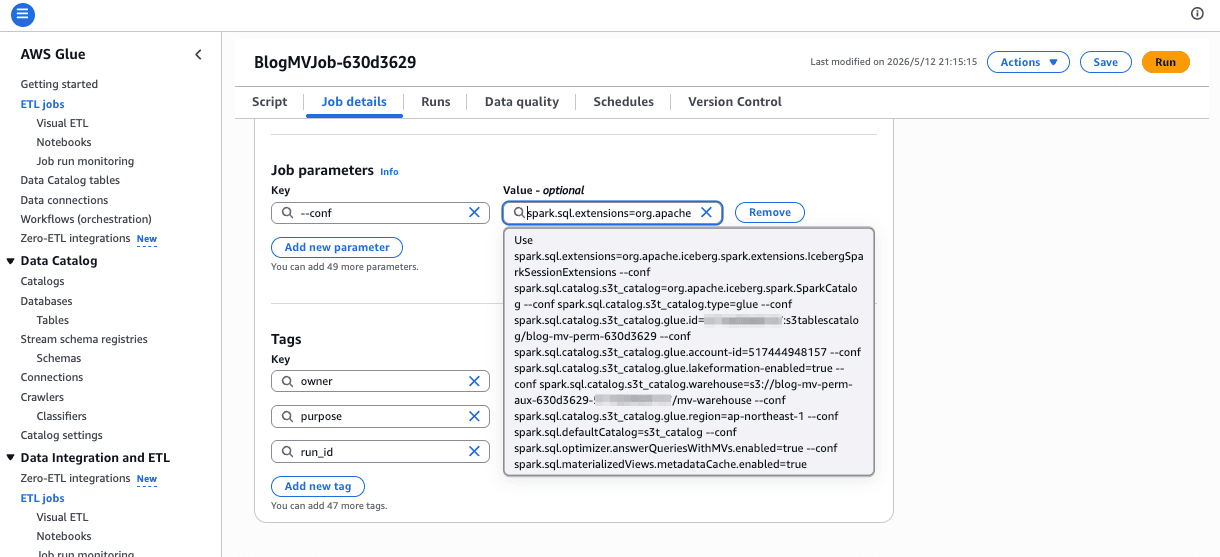The image size is (1220, 557).
Task: Open Getting started in sidebar
Action: pos(59,84)
